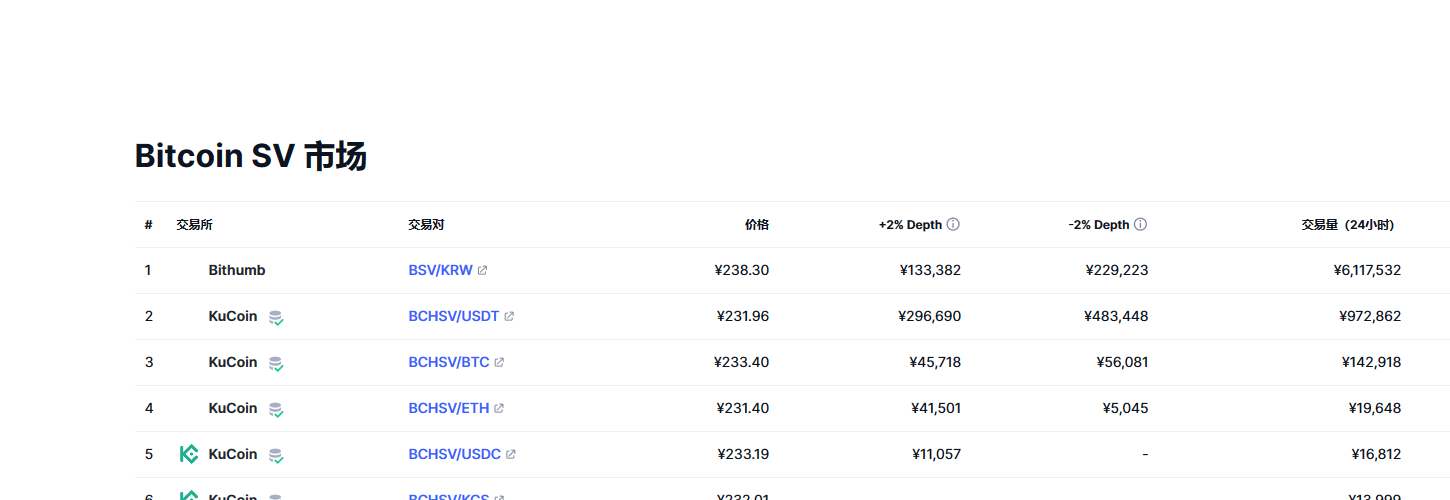
Task: Click the -2% Depth info icon
Action: click(x=1140, y=225)
